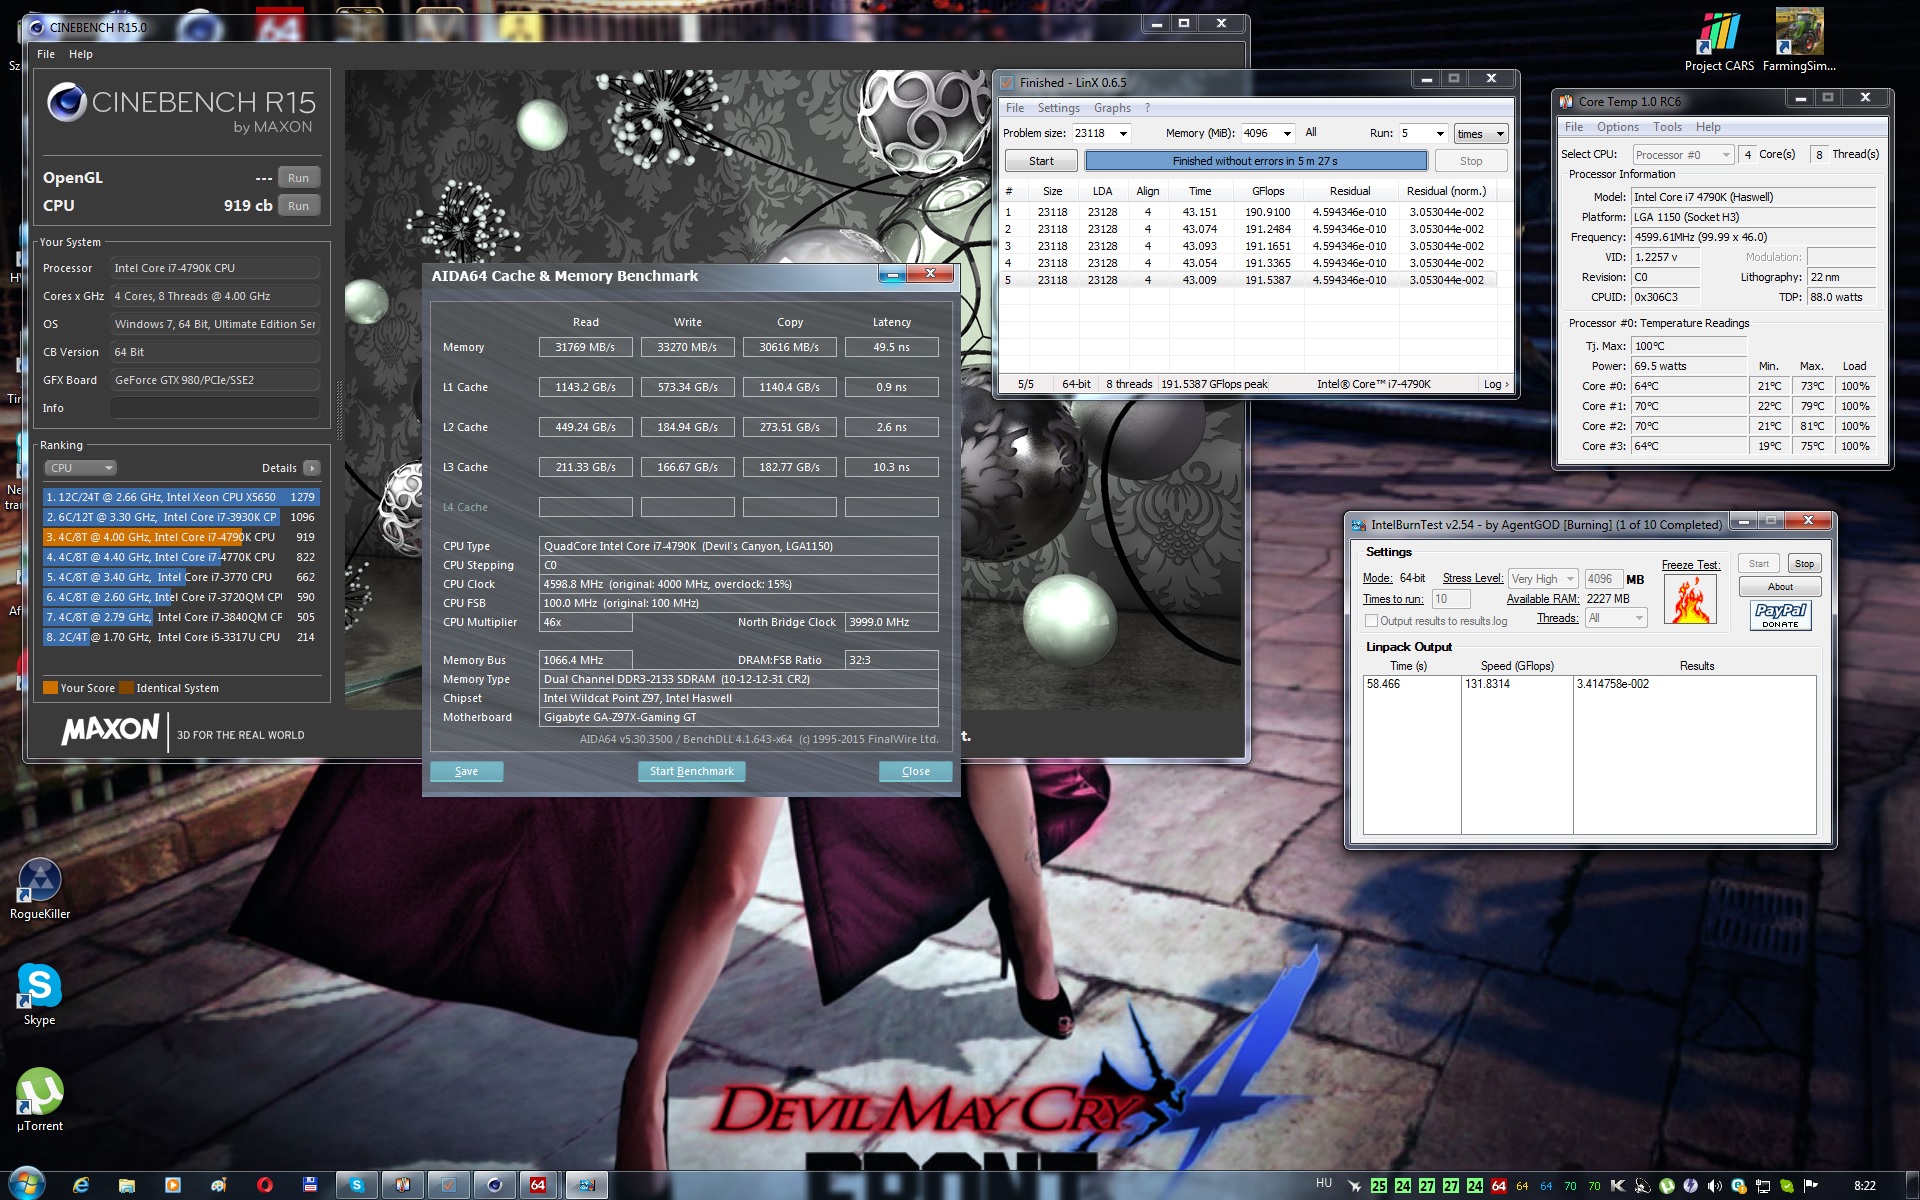
Task: Open Stress Level dropdown in IntelBurnTest
Action: click(1543, 579)
